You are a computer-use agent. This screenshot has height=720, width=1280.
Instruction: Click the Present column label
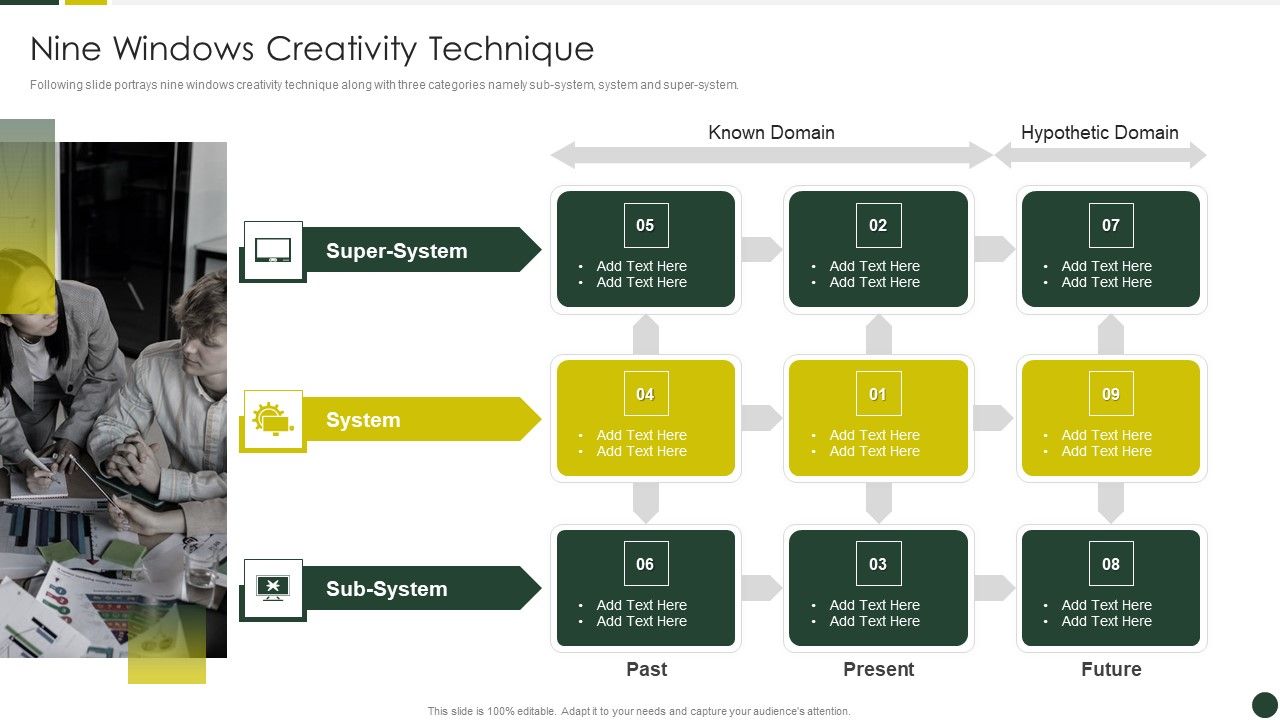(x=878, y=669)
